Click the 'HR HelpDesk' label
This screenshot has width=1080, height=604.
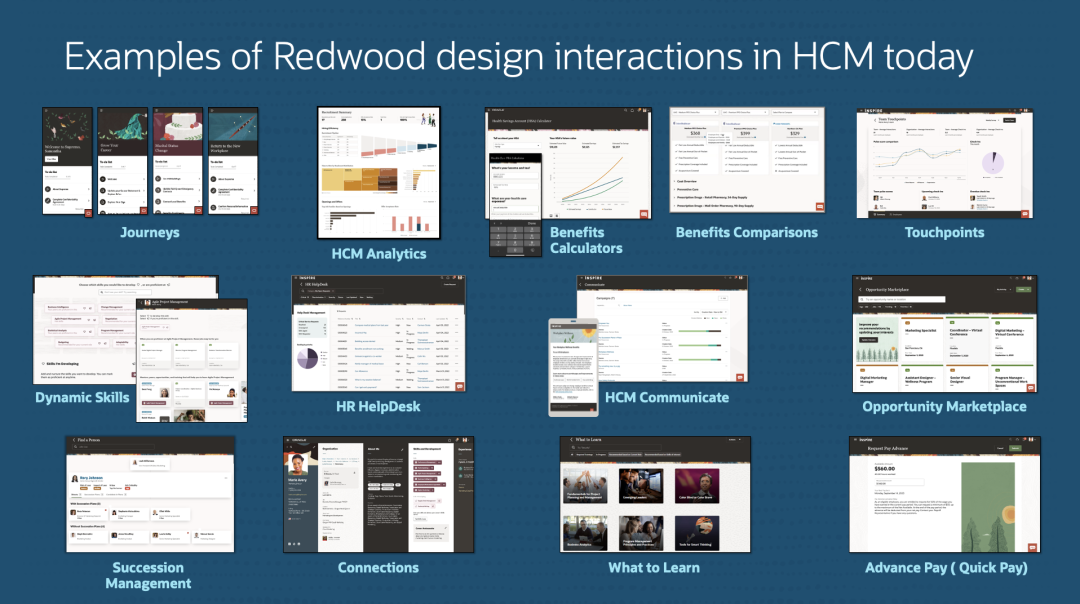(378, 406)
